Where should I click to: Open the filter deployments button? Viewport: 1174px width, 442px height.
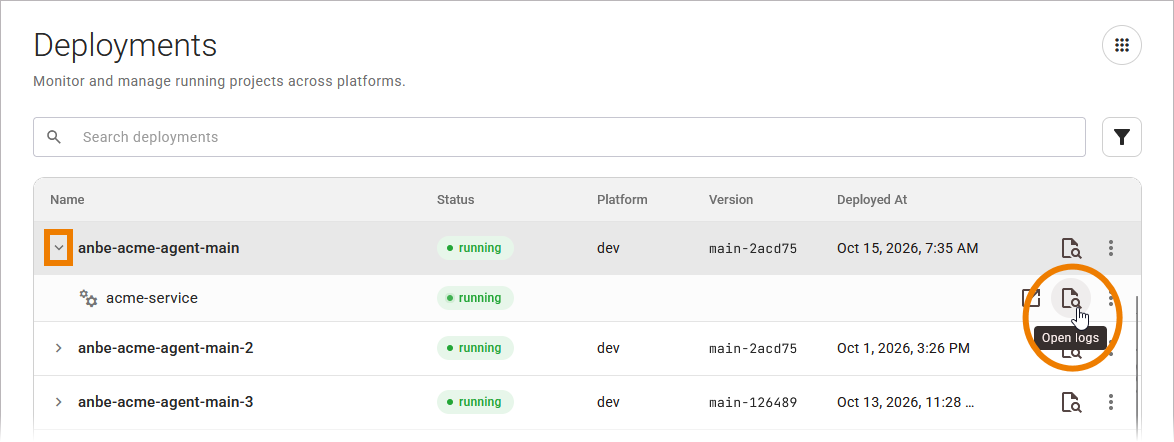tap(1122, 137)
